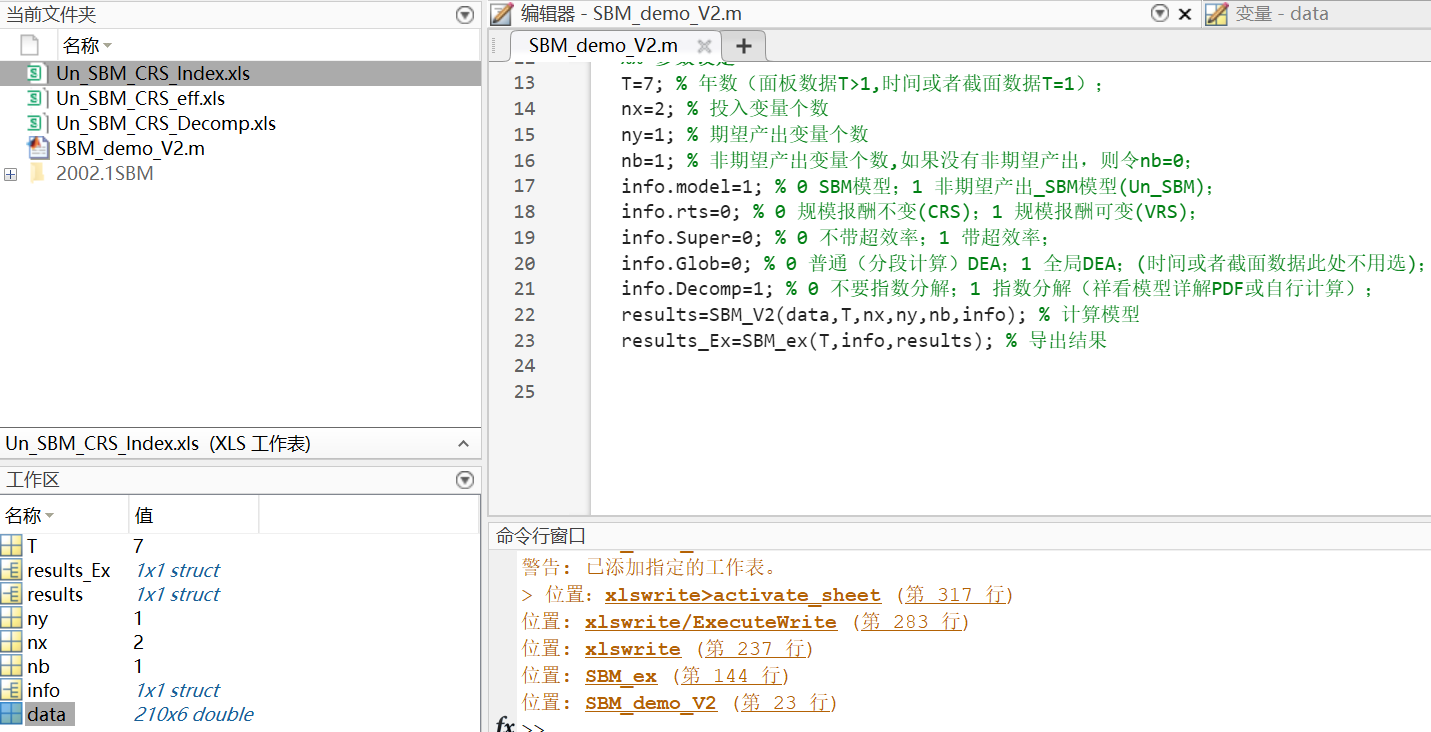Close the SBM_demo_V2.m tab
This screenshot has height=732, width=1431.
tap(704, 46)
